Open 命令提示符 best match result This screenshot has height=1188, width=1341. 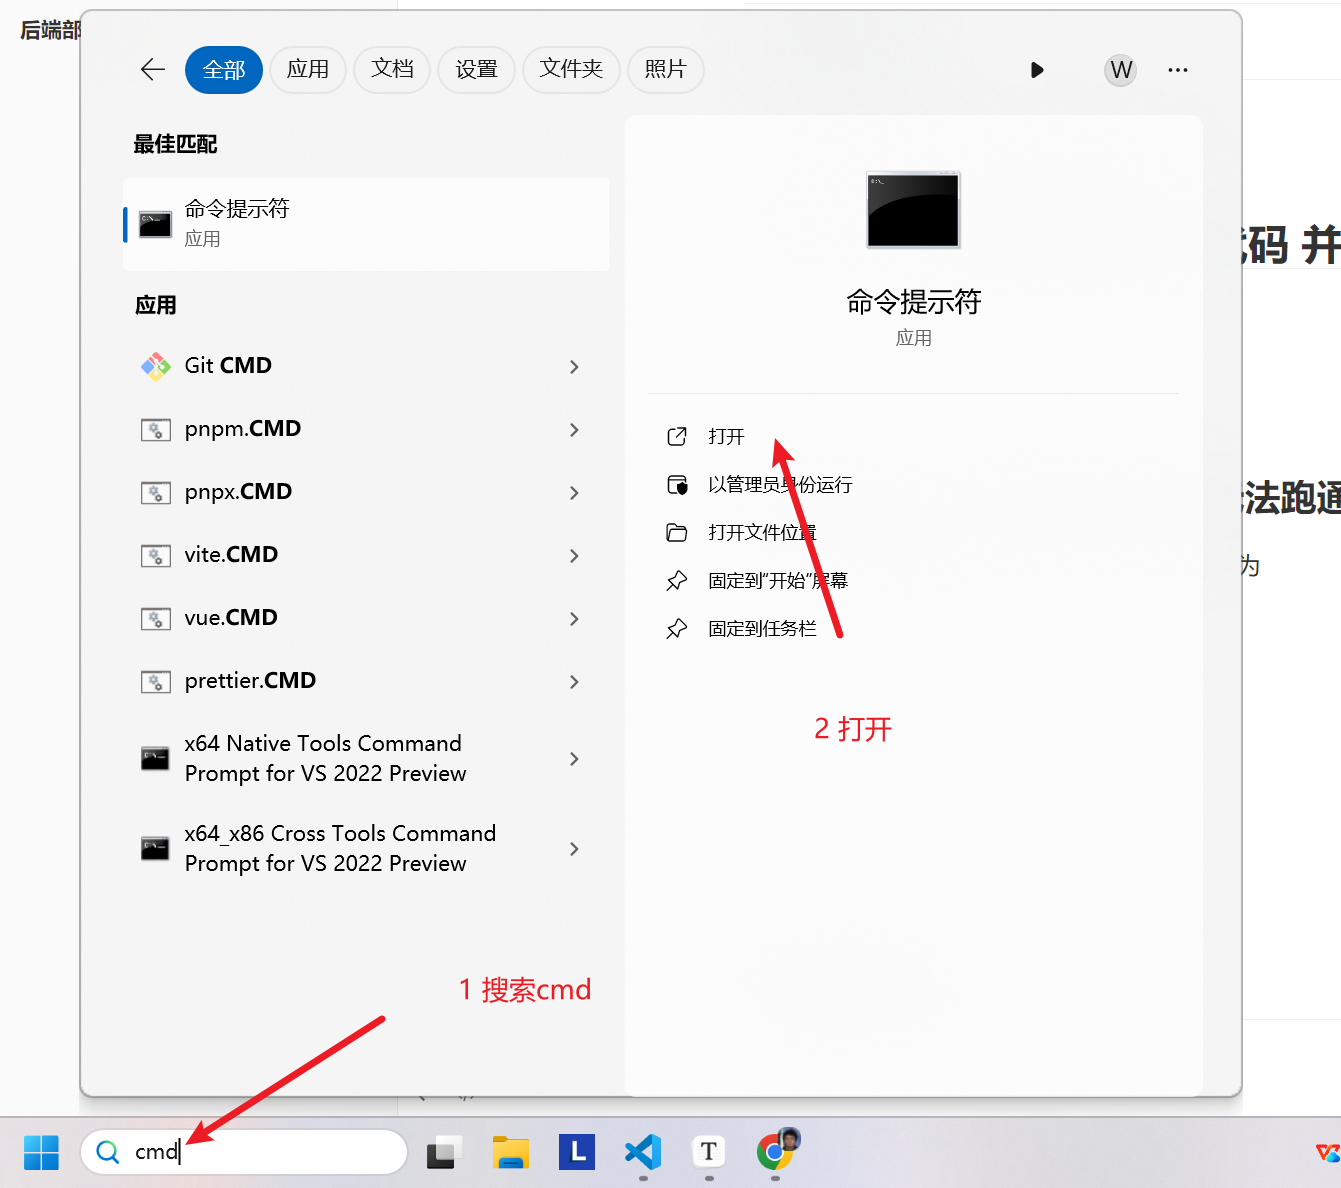(366, 224)
